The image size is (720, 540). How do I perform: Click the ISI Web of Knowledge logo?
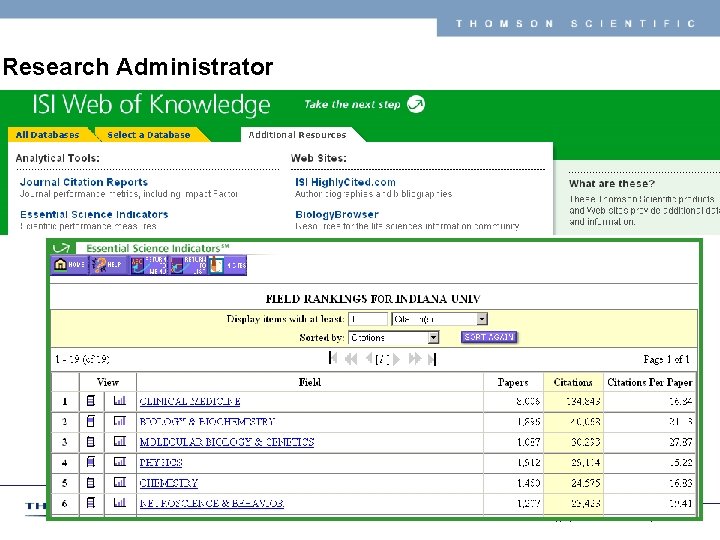click(152, 104)
